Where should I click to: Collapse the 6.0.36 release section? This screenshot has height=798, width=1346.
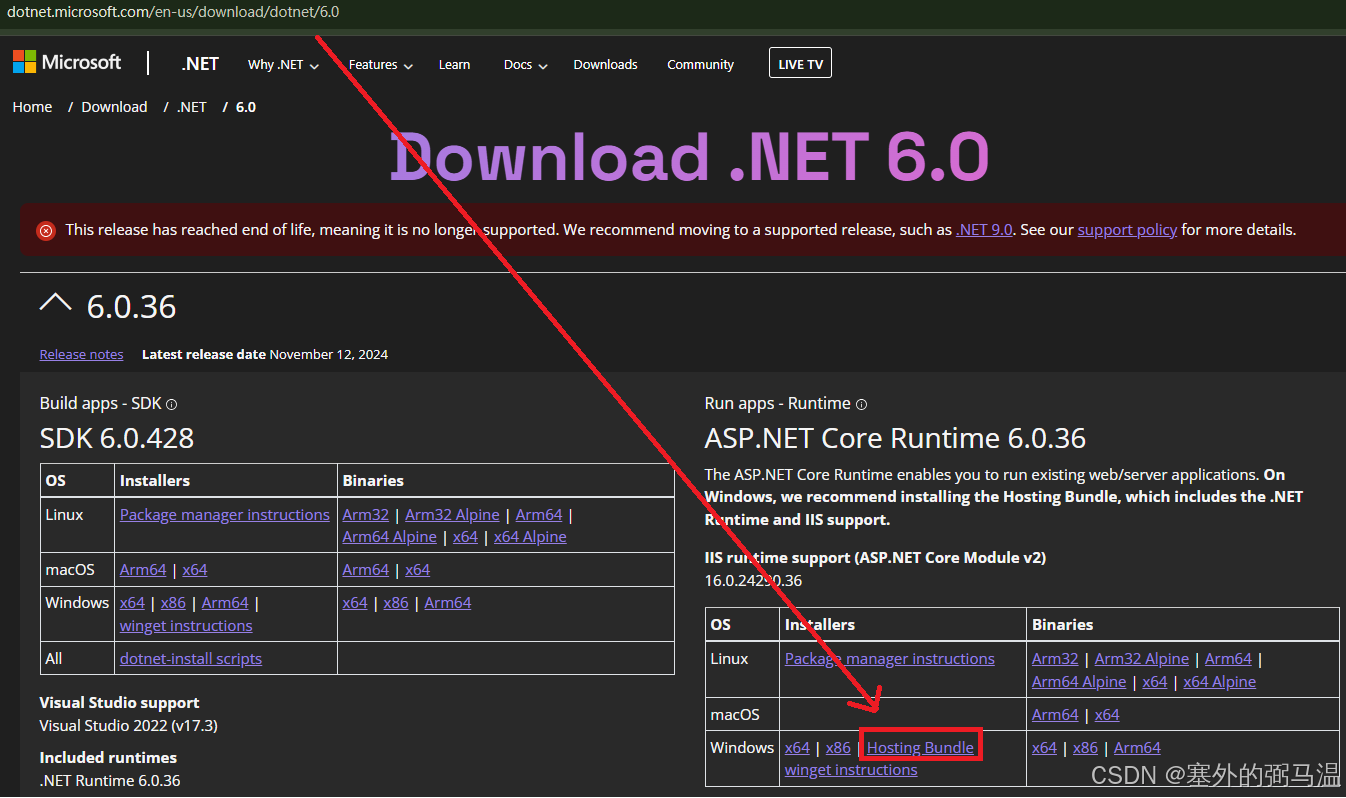[56, 303]
